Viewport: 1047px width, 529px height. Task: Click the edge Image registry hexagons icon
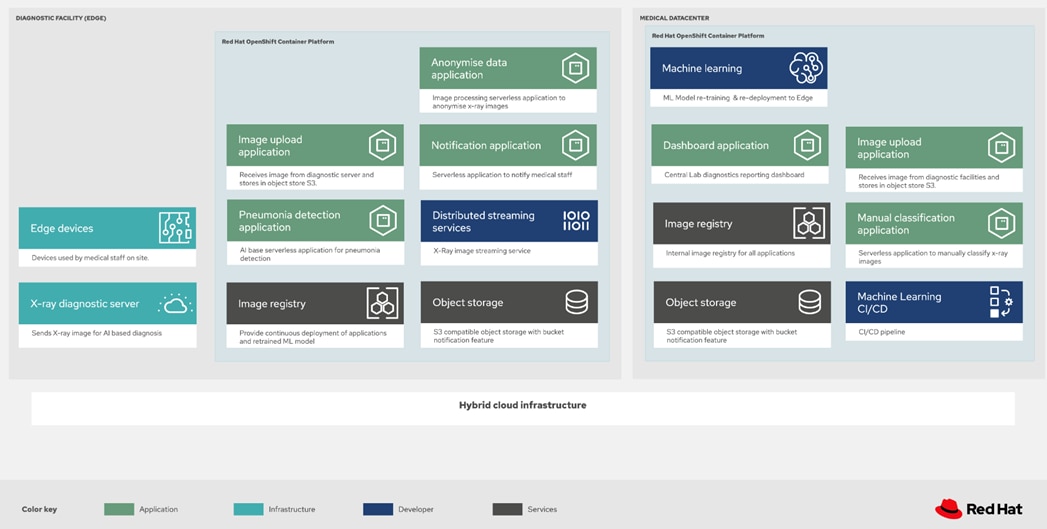click(x=383, y=303)
